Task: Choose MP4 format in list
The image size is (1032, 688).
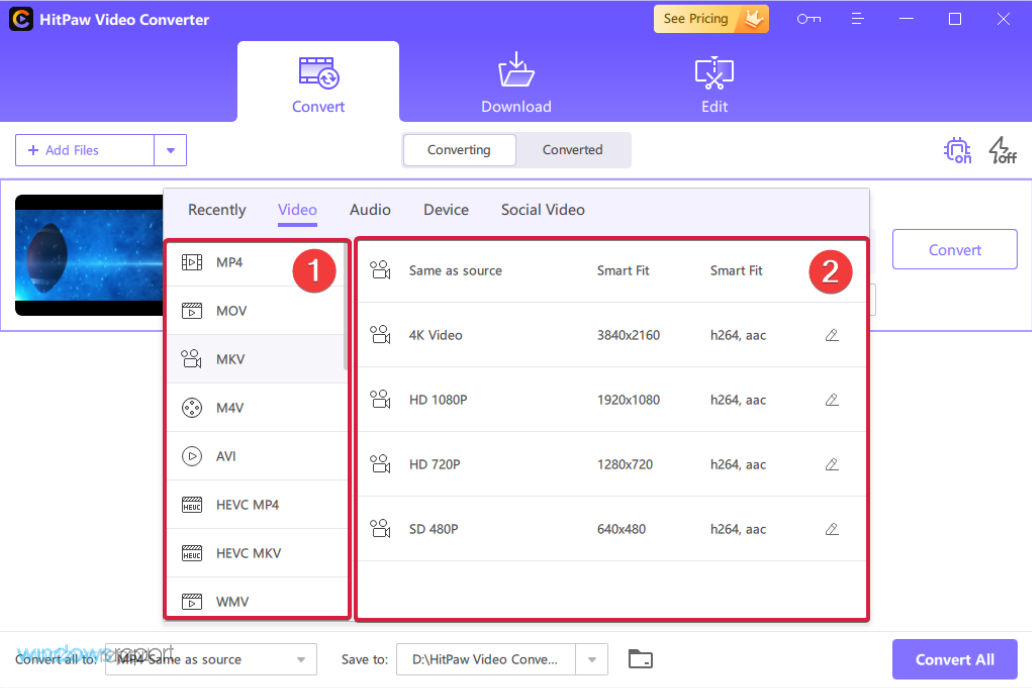Action: (257, 263)
